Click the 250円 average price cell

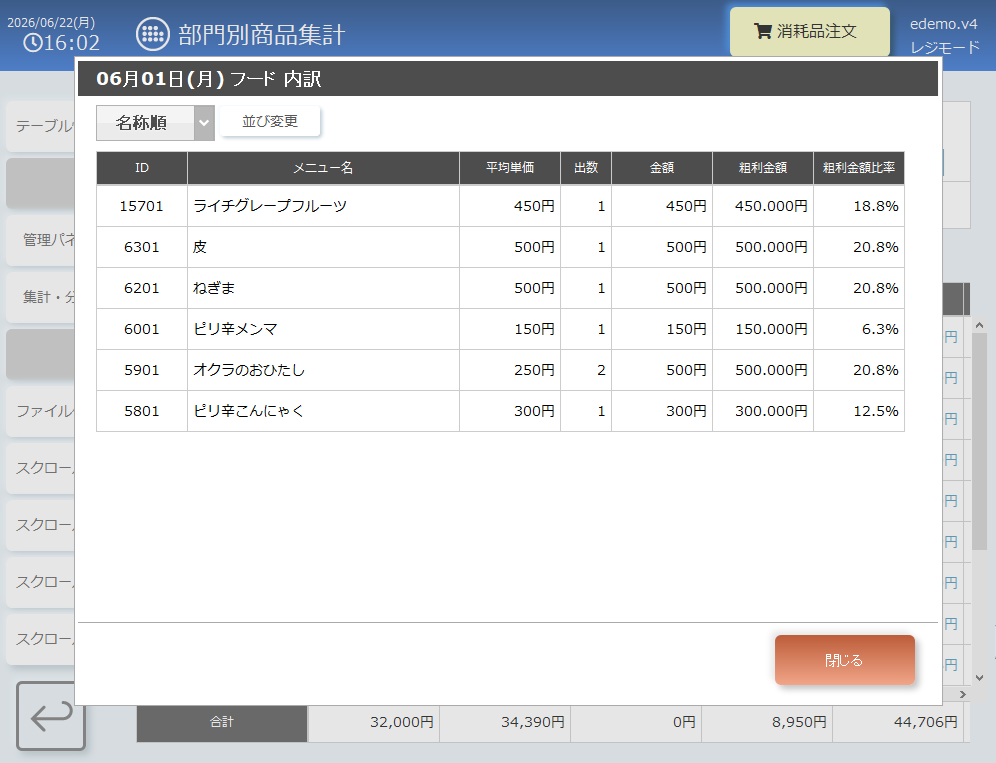point(510,370)
